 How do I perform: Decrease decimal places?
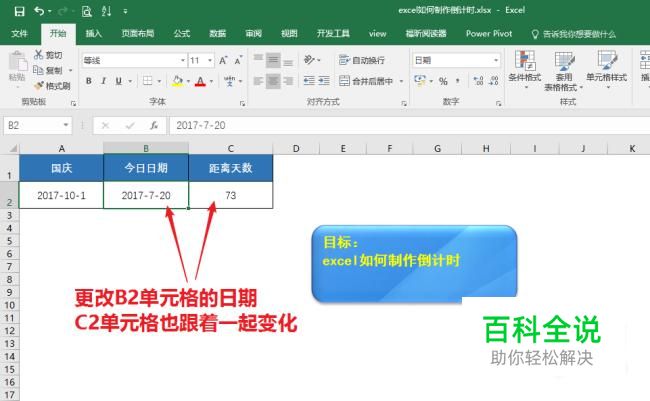[493, 81]
